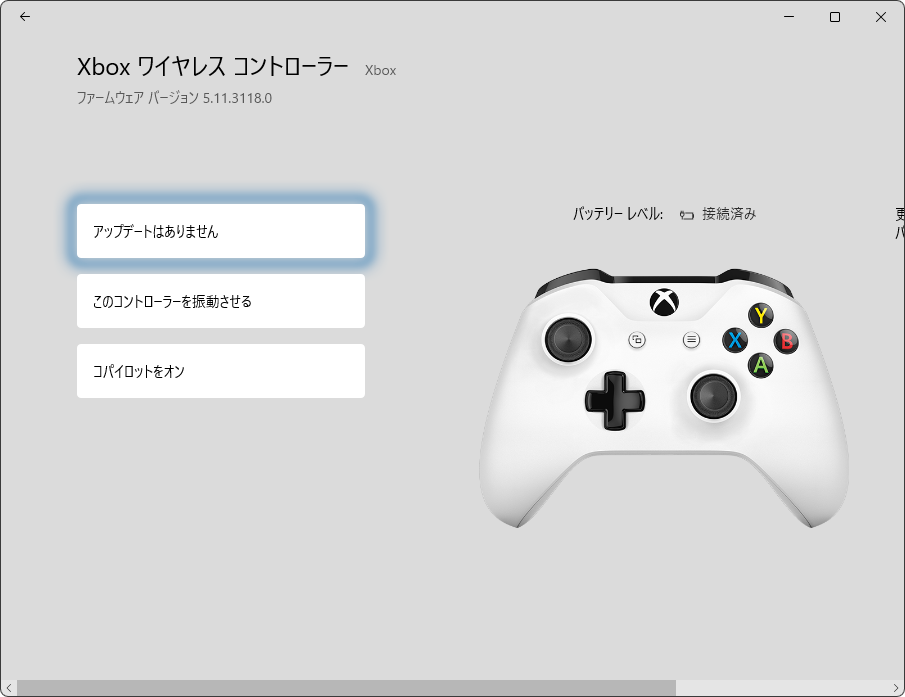Click the battery connected icon

click(686, 215)
